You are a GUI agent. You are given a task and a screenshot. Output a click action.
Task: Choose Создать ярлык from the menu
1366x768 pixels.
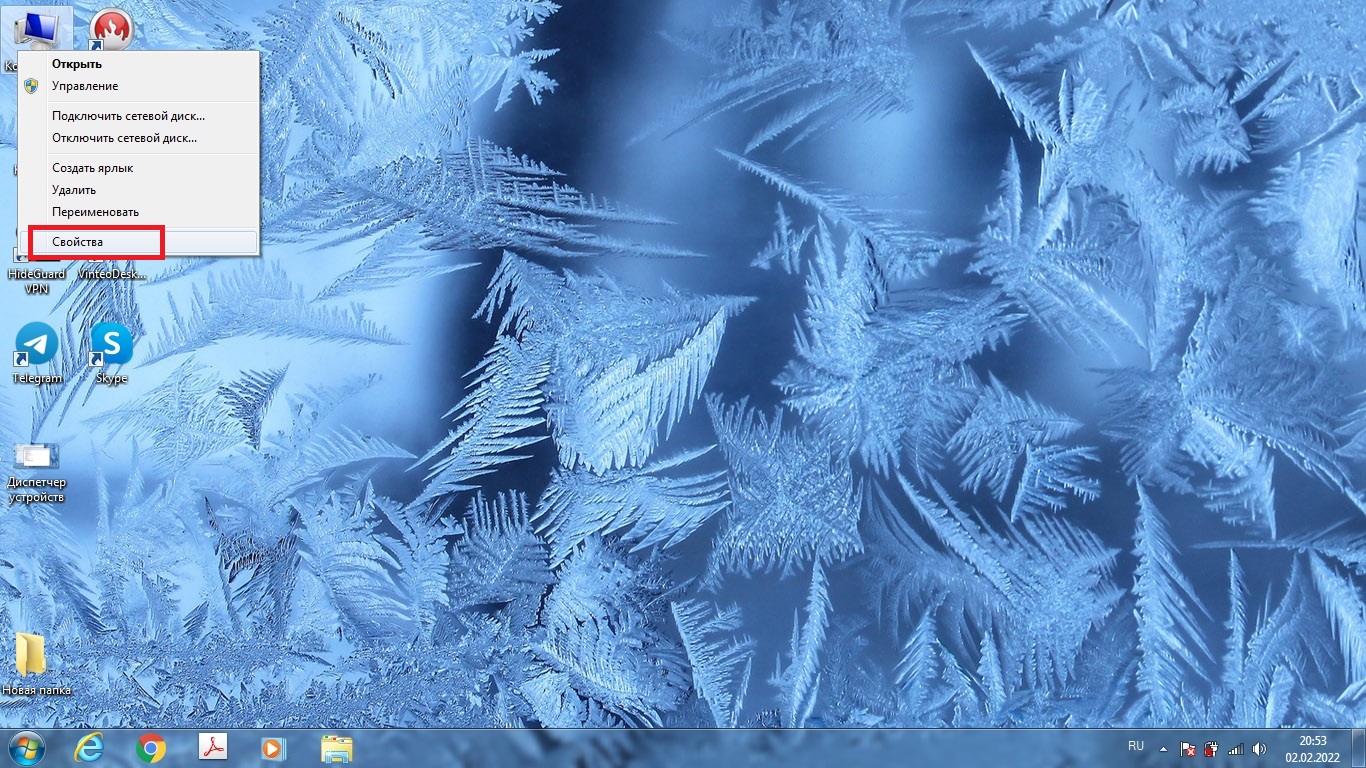(x=92, y=168)
